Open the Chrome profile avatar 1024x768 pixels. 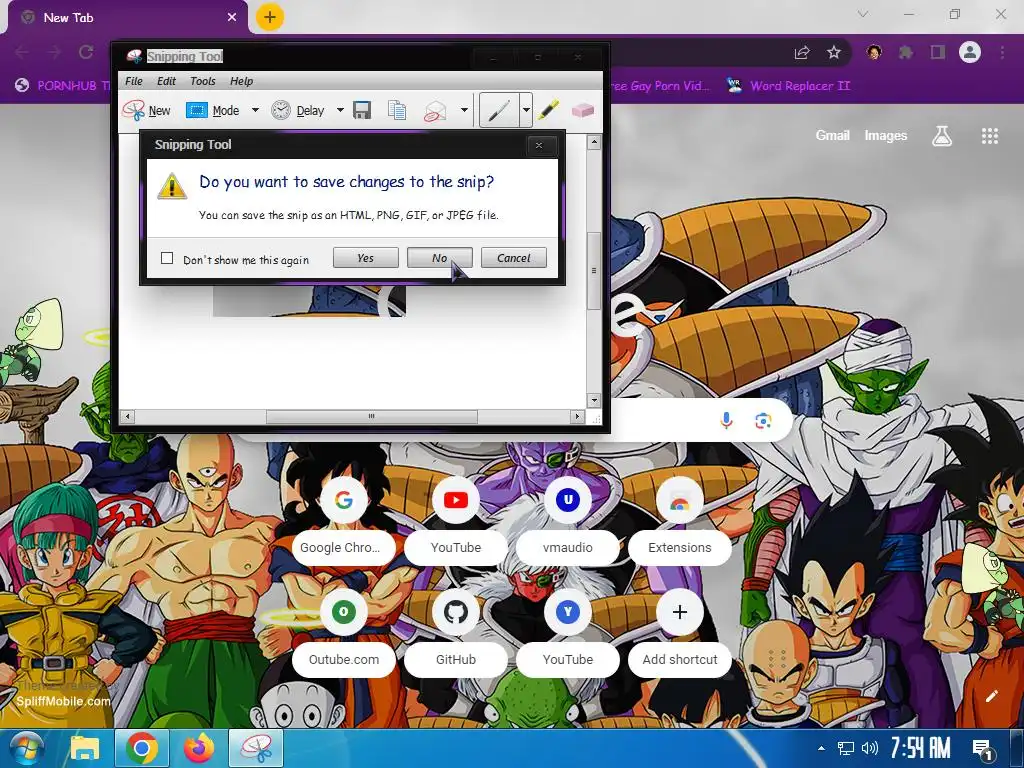coord(970,52)
